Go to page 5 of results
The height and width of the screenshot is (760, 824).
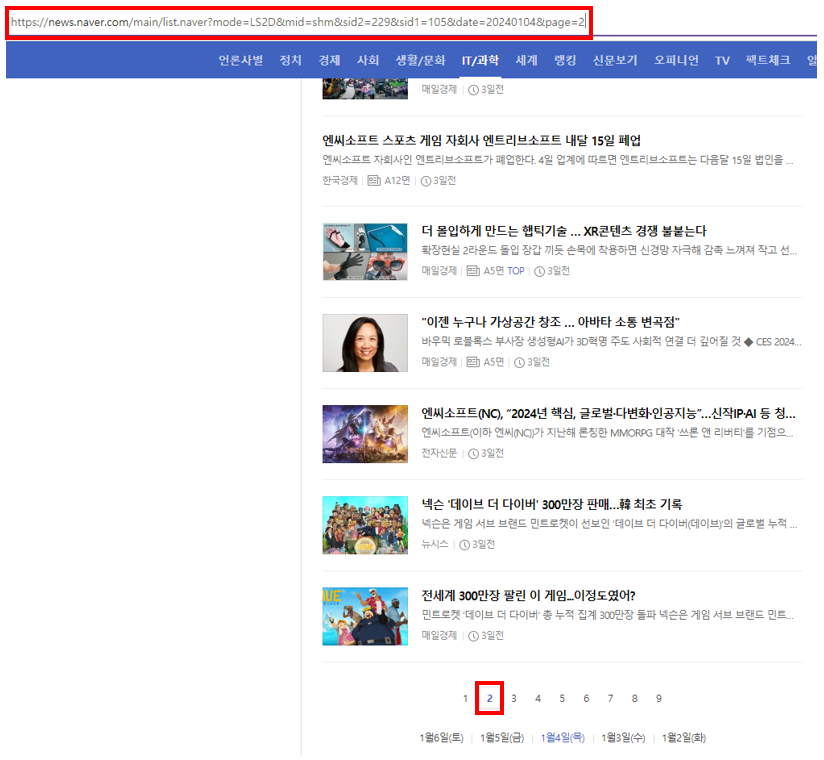point(562,699)
